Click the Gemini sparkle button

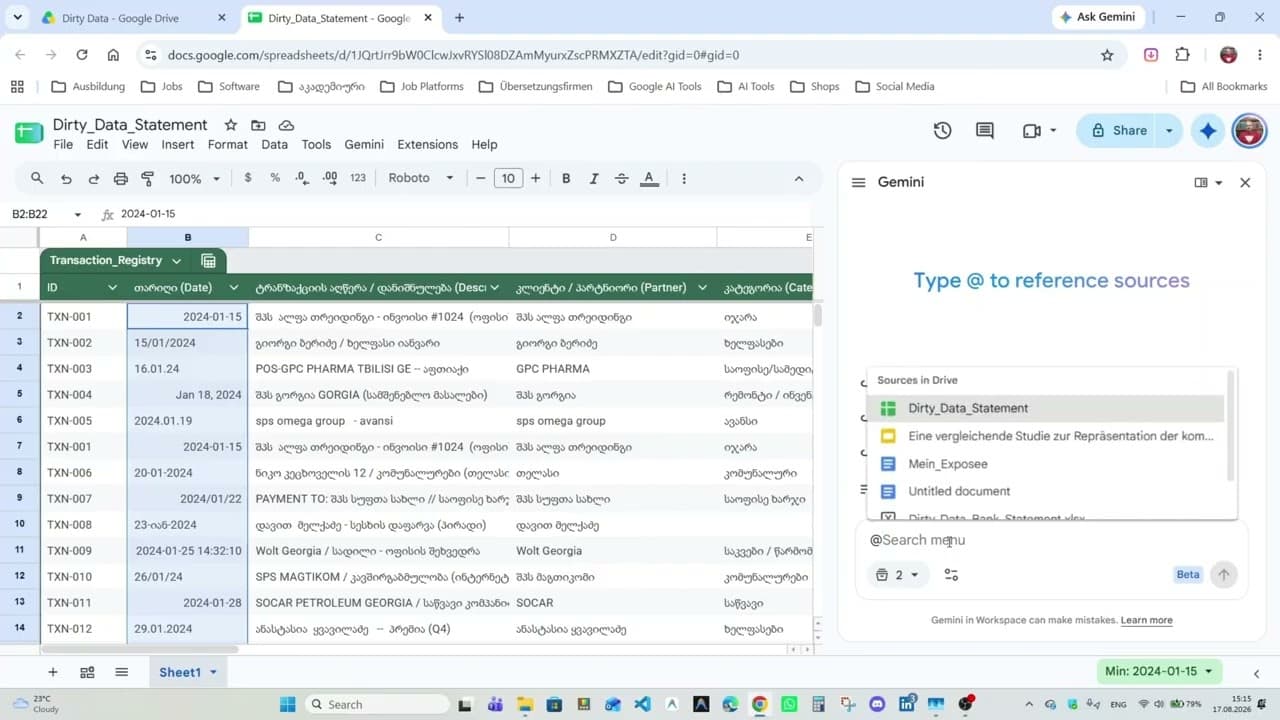[1208, 130]
